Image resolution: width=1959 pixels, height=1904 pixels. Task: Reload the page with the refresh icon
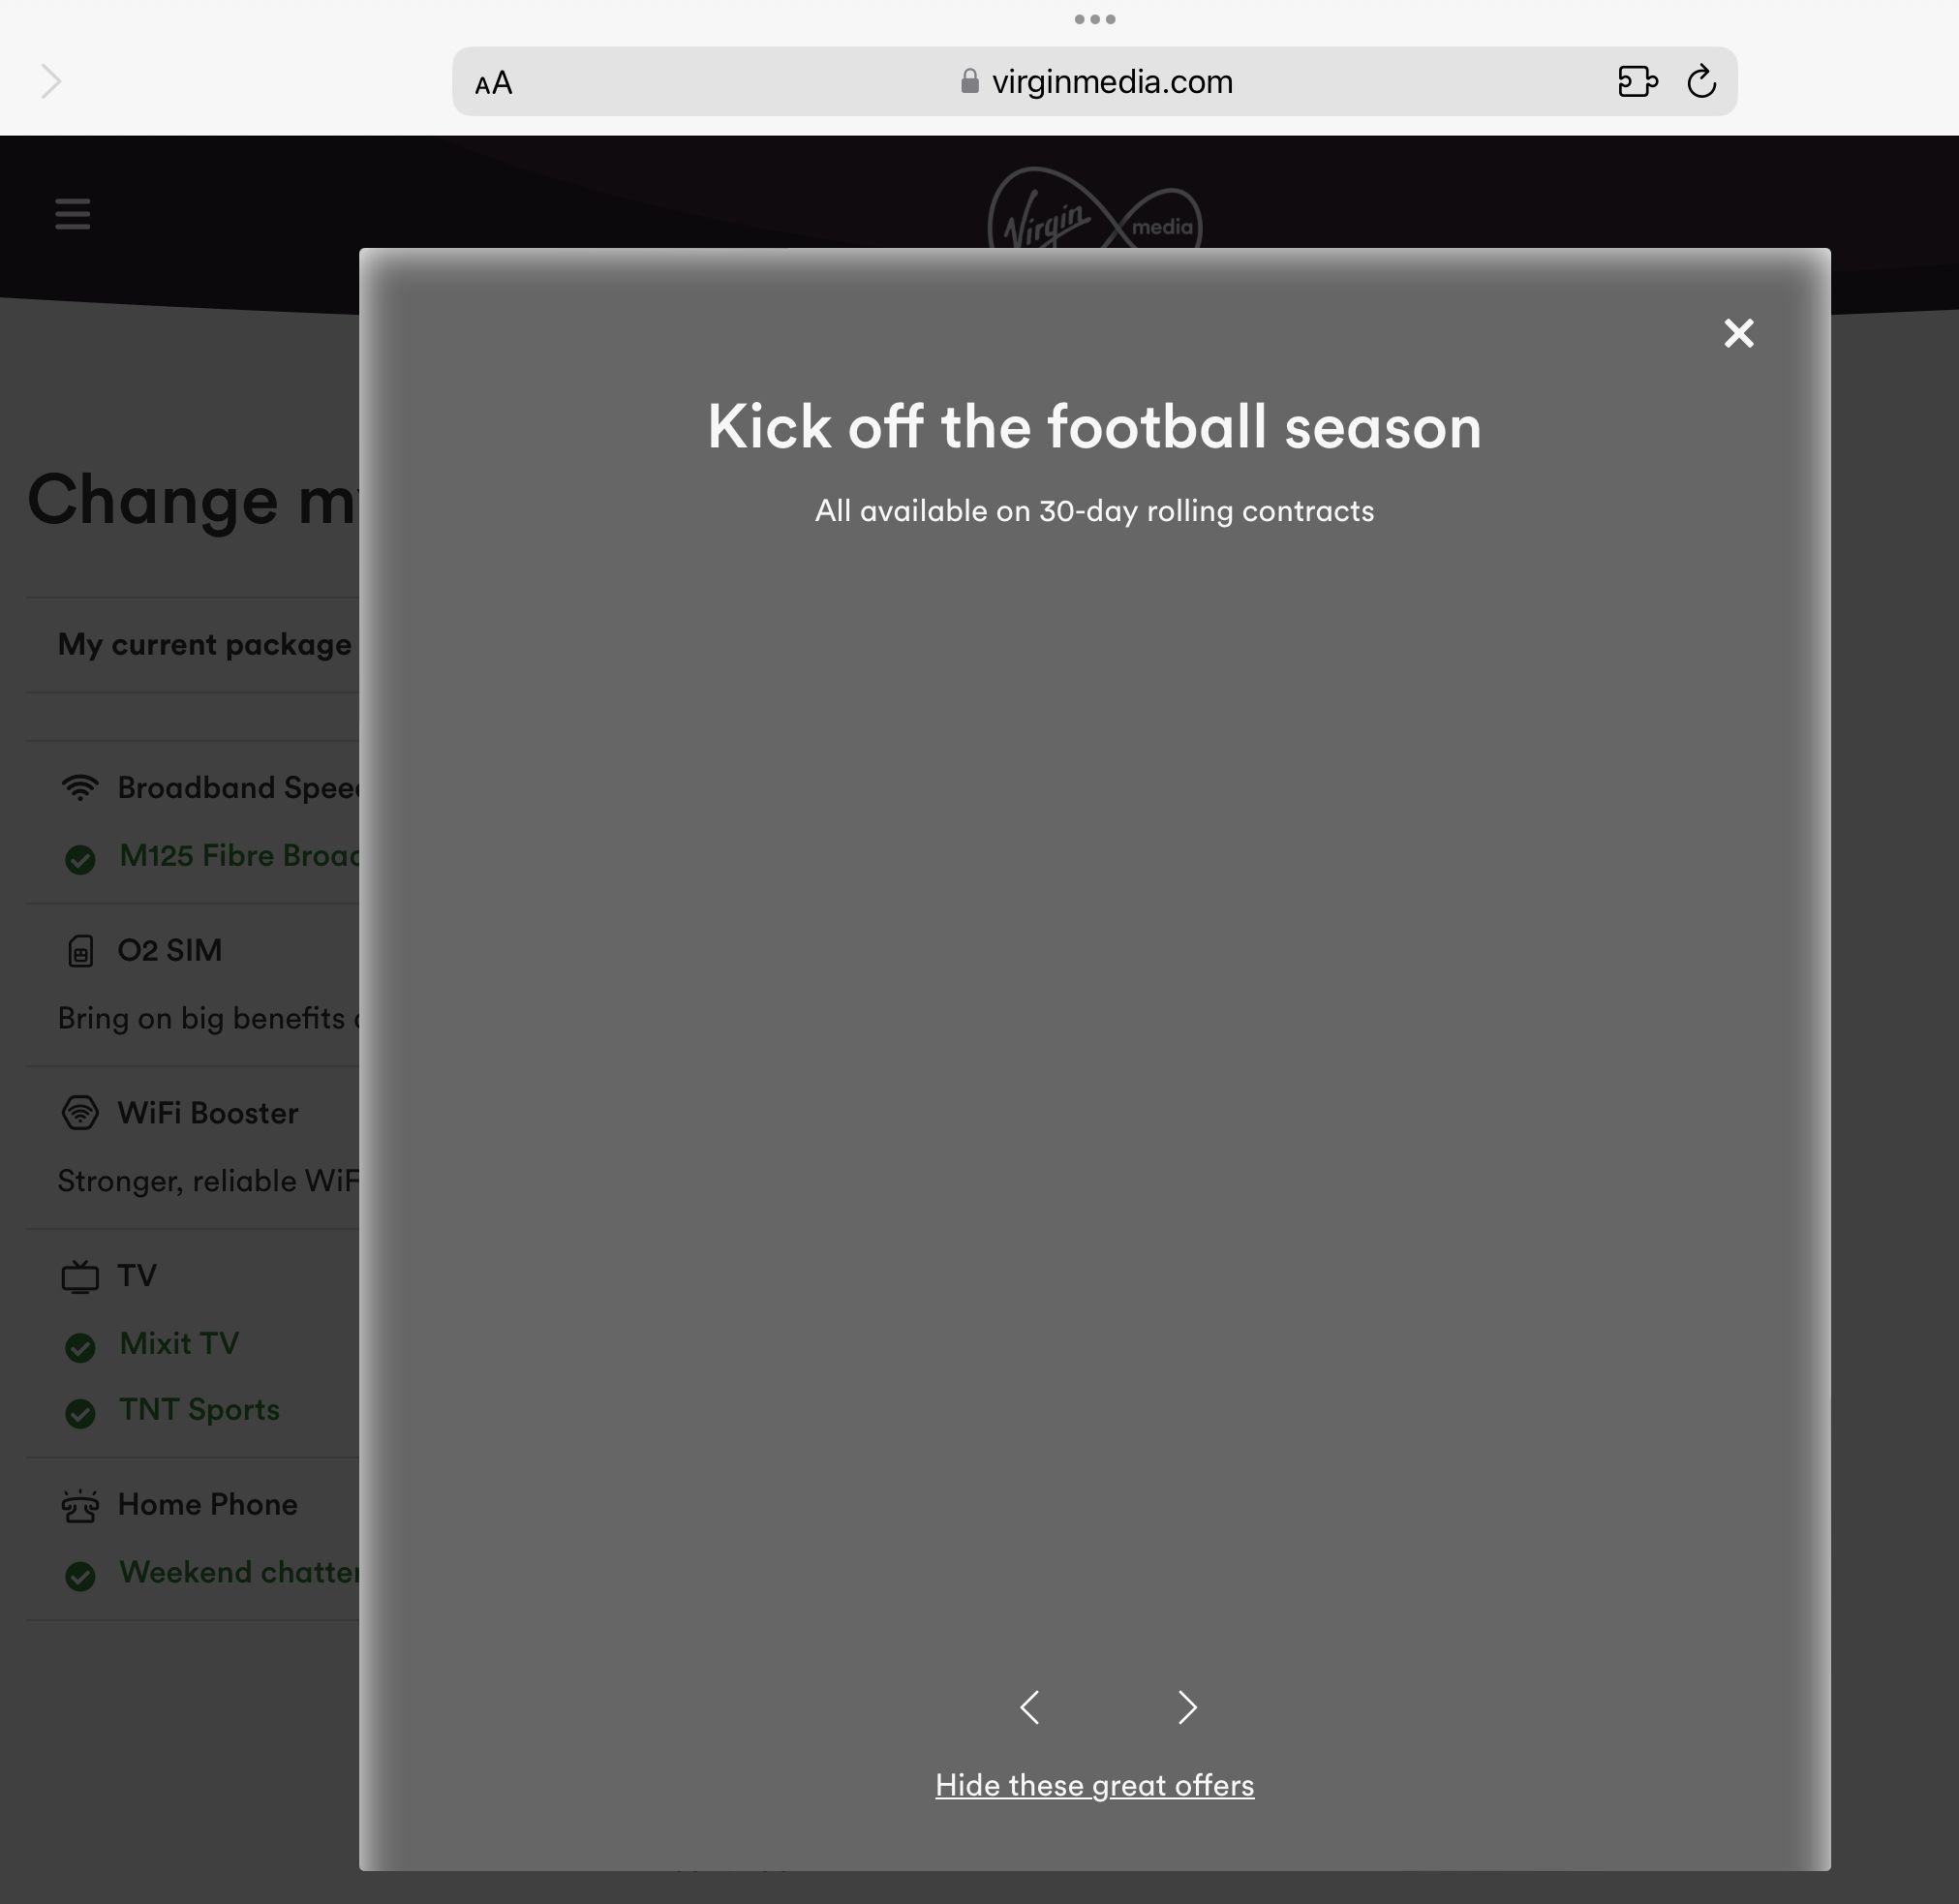pyautogui.click(x=1701, y=82)
